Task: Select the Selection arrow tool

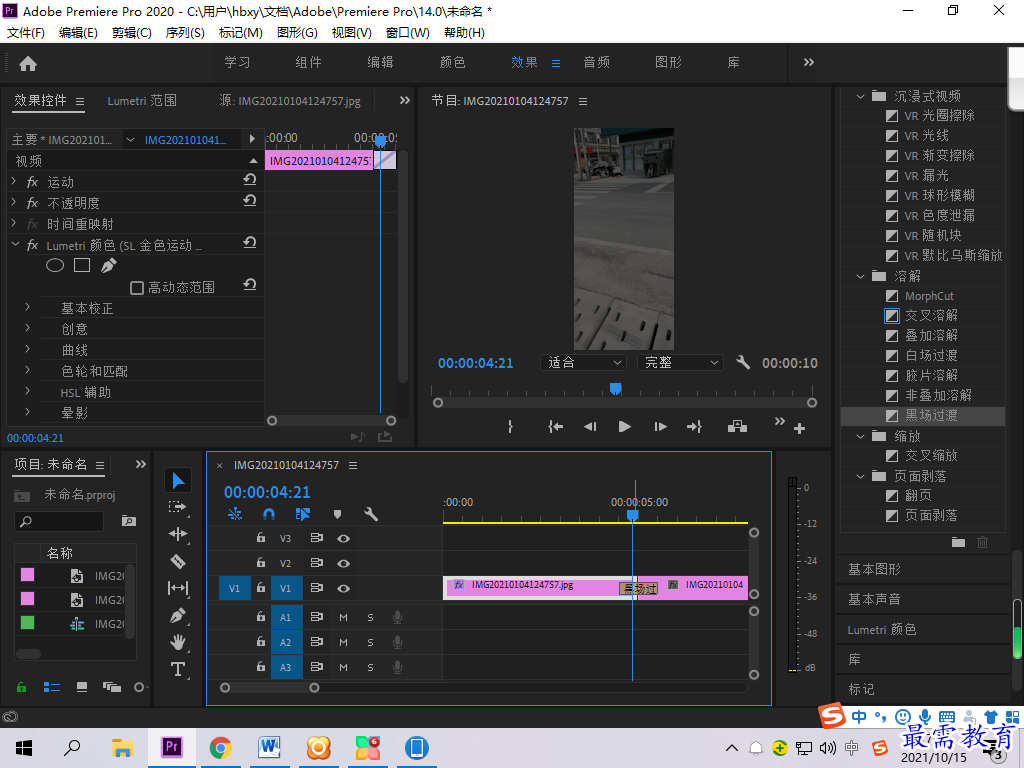Action: [x=178, y=481]
